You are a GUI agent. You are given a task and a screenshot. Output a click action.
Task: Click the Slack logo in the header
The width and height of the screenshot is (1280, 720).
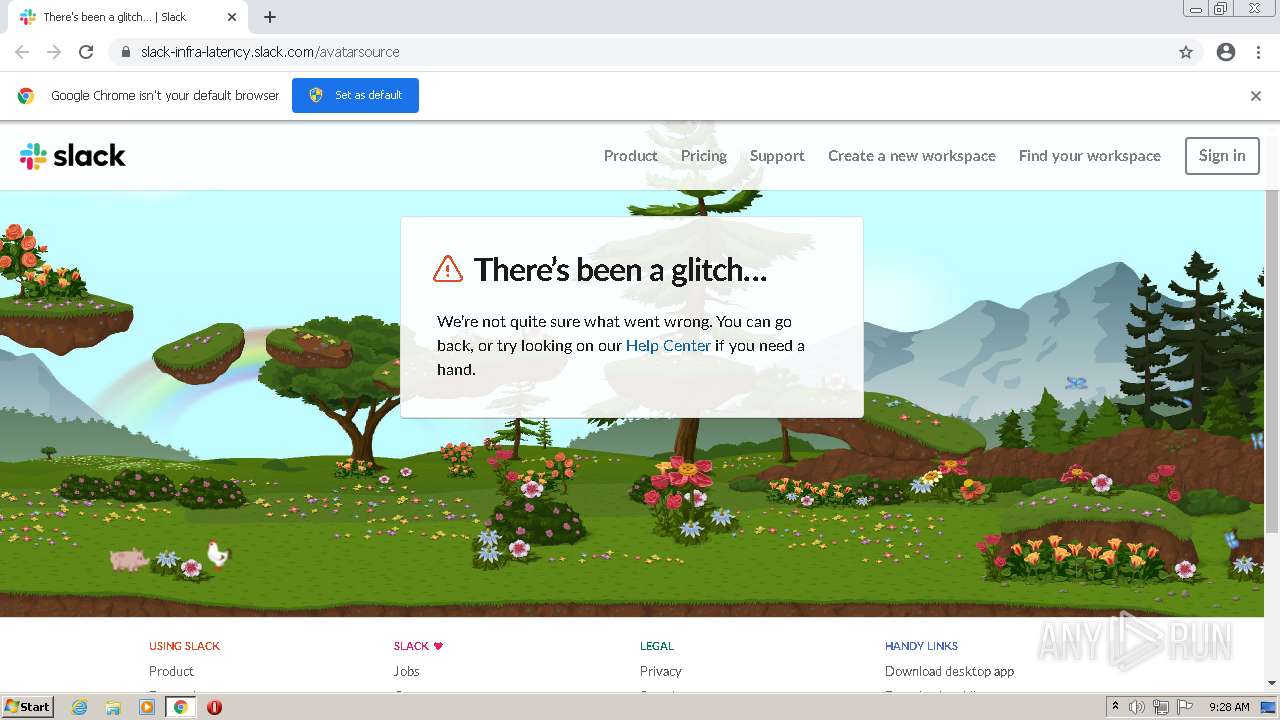click(72, 156)
